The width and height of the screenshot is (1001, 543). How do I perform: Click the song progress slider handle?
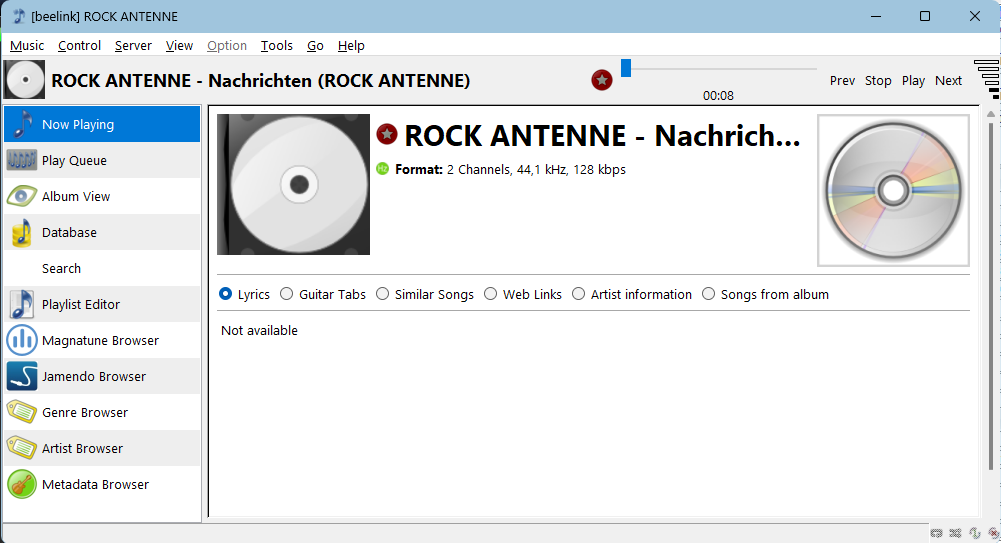pos(626,68)
